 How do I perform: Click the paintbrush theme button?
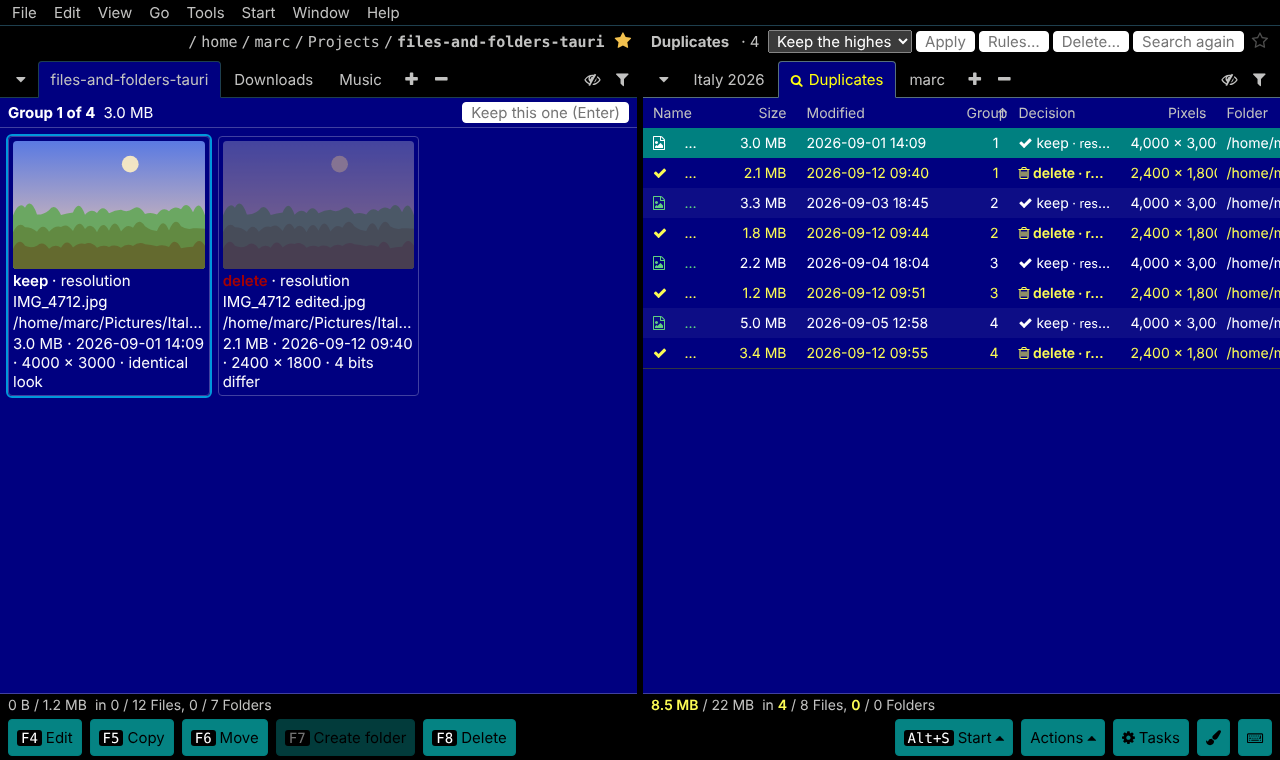(x=1213, y=738)
